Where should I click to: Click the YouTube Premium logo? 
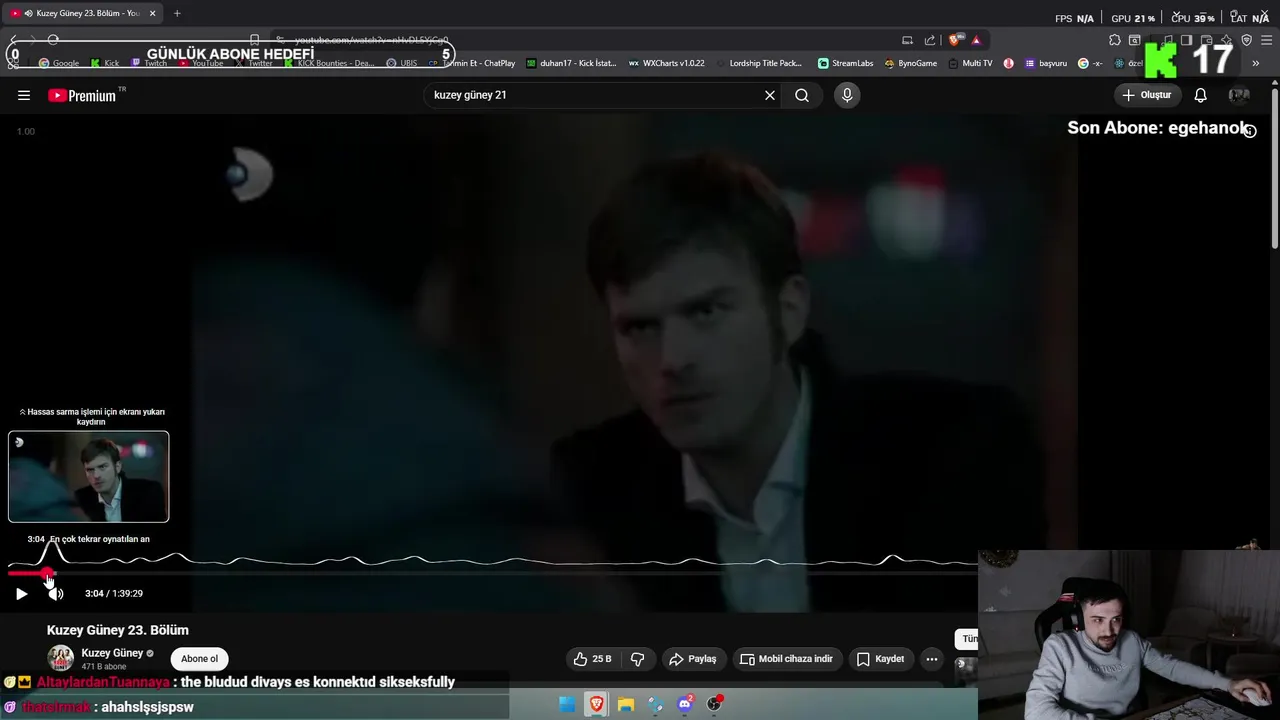click(82, 95)
